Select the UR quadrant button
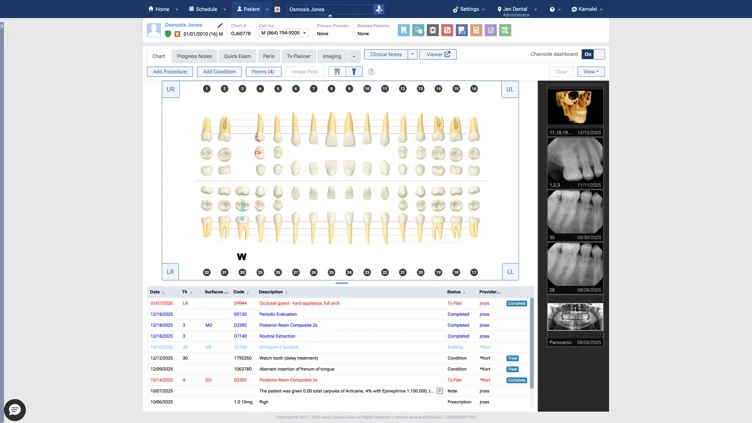This screenshot has height=423, width=752. [171, 89]
